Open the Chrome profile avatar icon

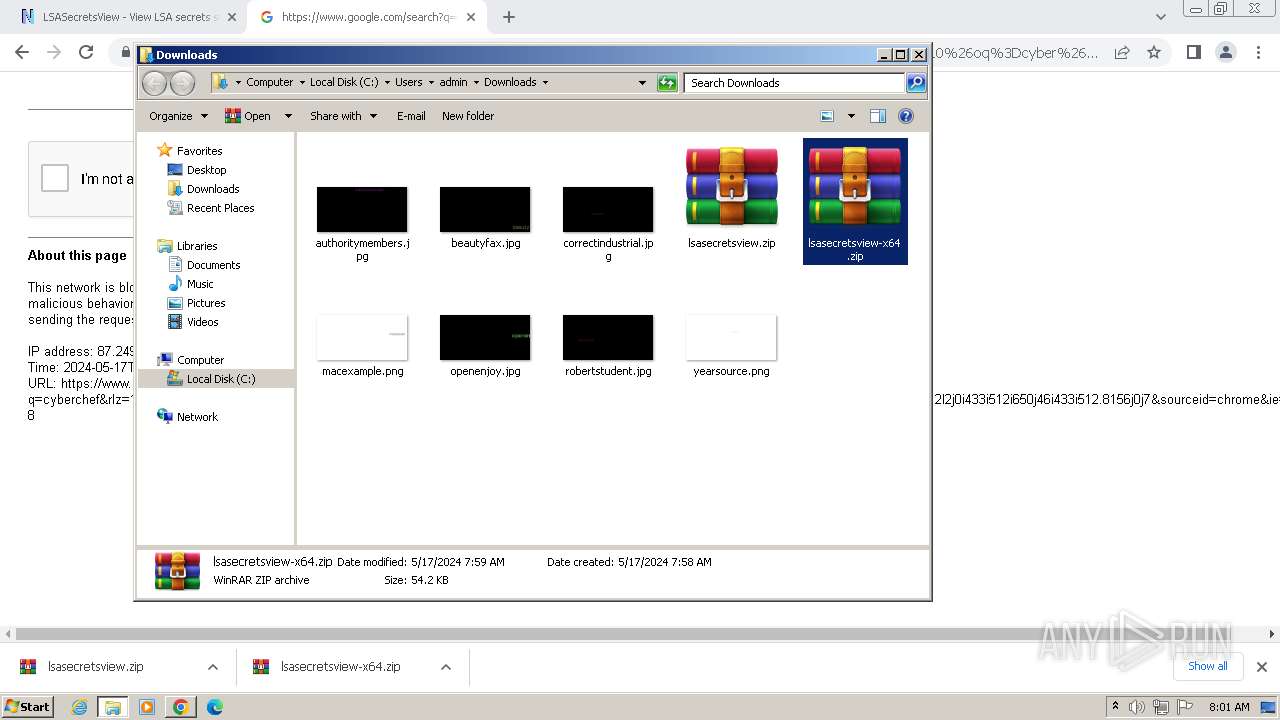1225,52
